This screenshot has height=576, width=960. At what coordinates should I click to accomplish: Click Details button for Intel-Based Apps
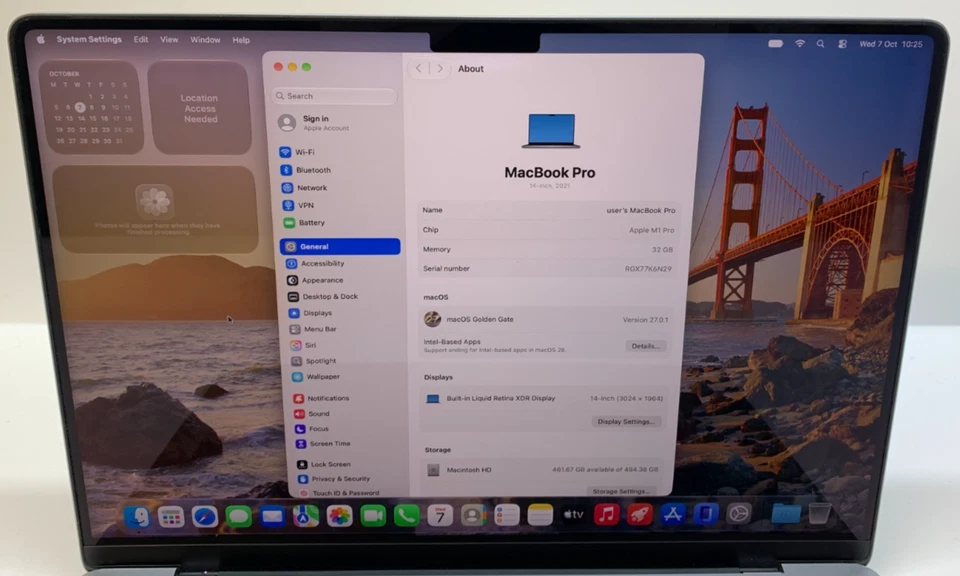tap(645, 346)
